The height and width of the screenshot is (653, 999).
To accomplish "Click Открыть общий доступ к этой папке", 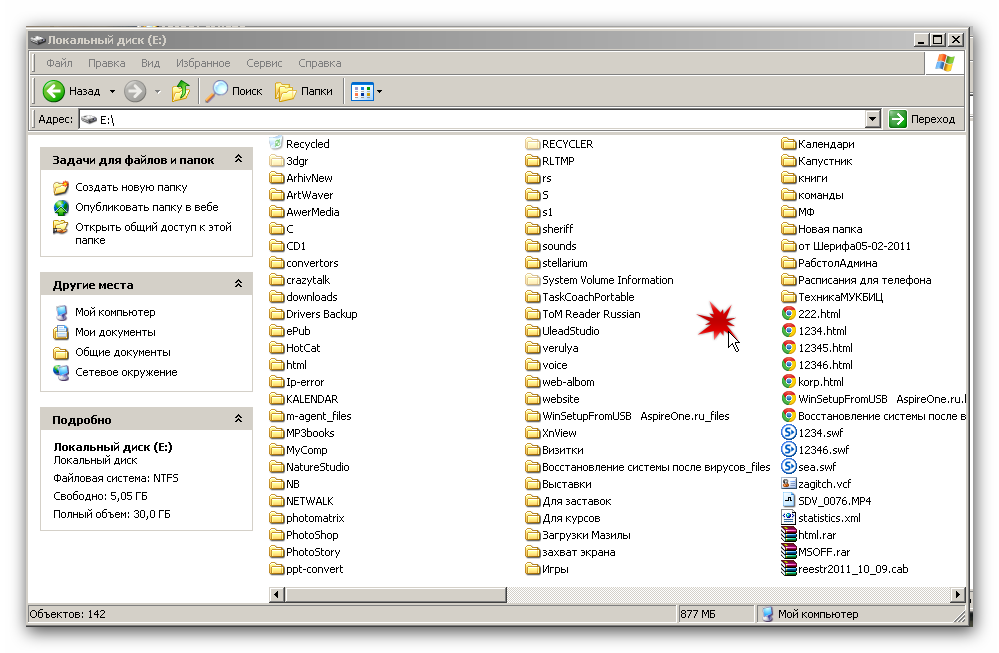I will 153,233.
